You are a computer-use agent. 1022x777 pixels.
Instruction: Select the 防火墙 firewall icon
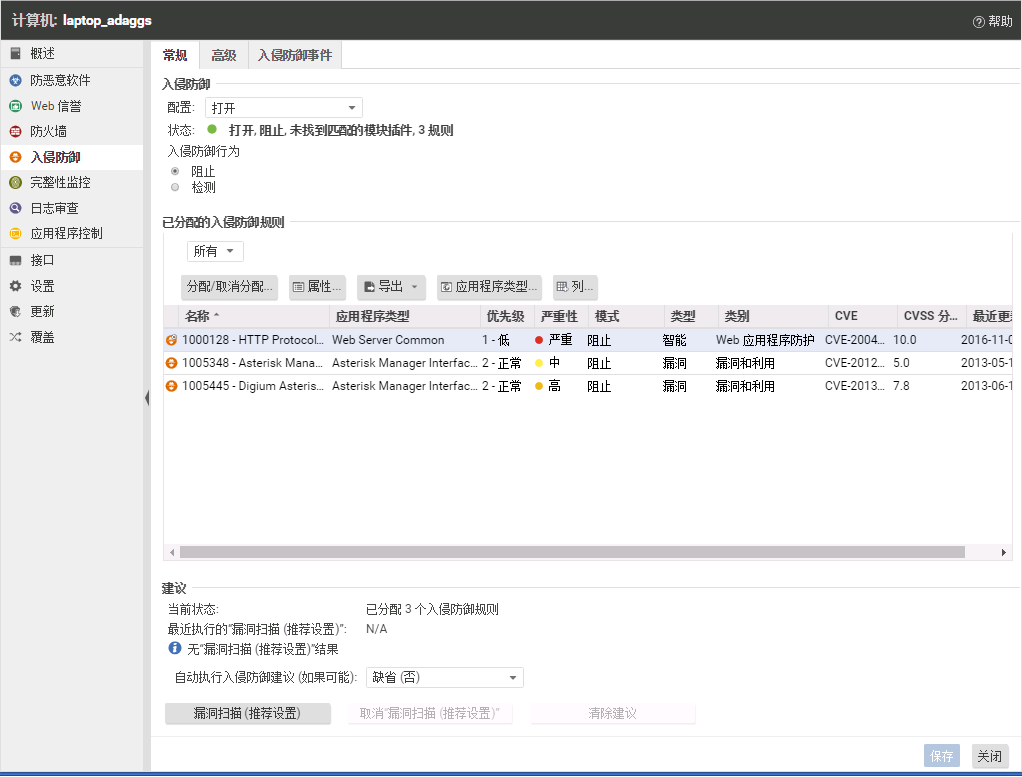pyautogui.click(x=15, y=131)
